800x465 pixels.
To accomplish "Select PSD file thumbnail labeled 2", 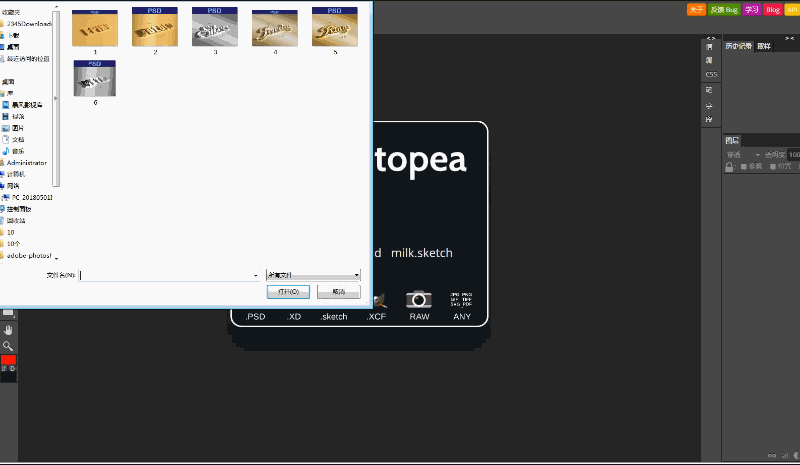I will click(x=155, y=27).
